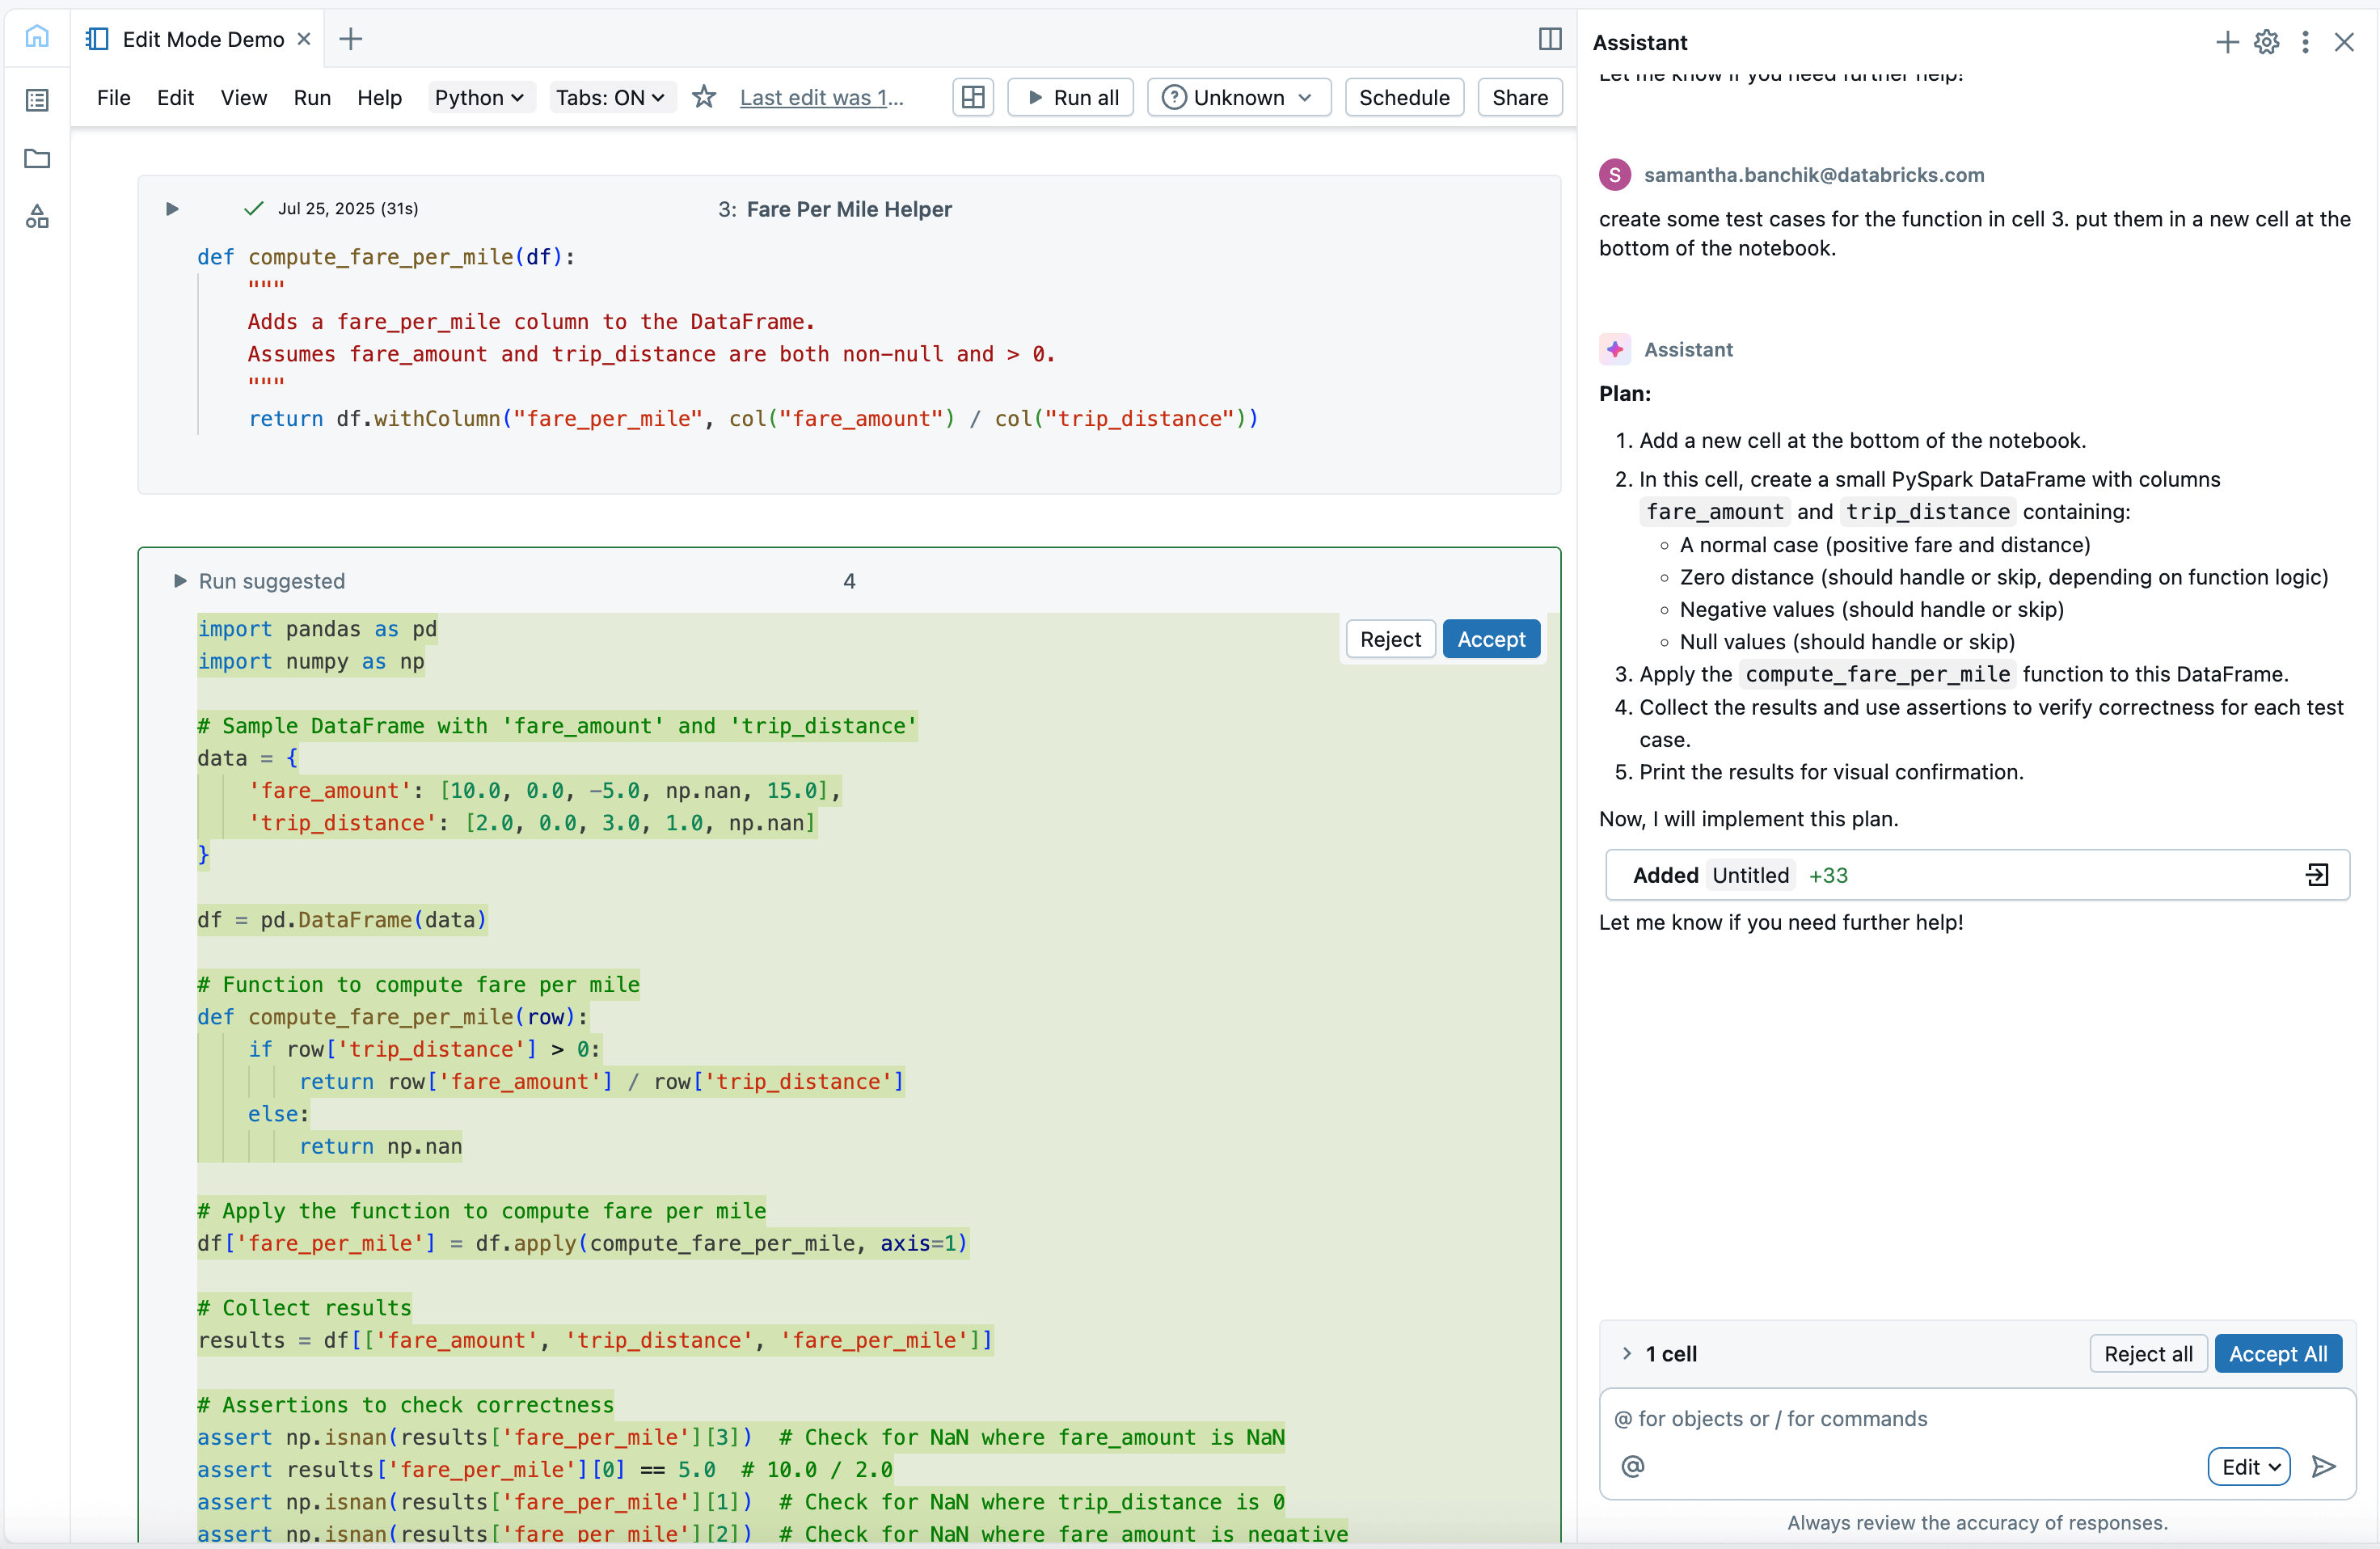
Task: Start a new Assistant chat thread
Action: tap(2226, 42)
